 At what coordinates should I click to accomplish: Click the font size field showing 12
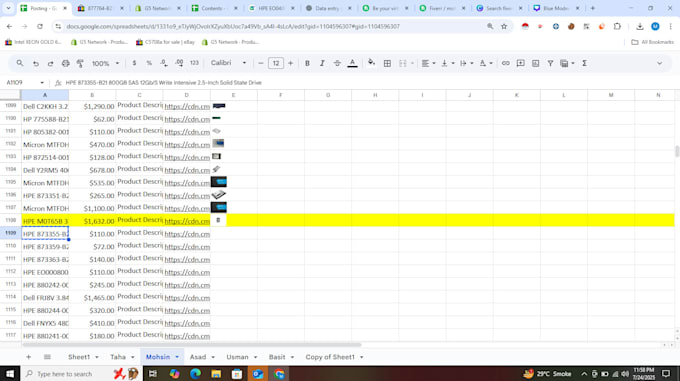pos(276,63)
